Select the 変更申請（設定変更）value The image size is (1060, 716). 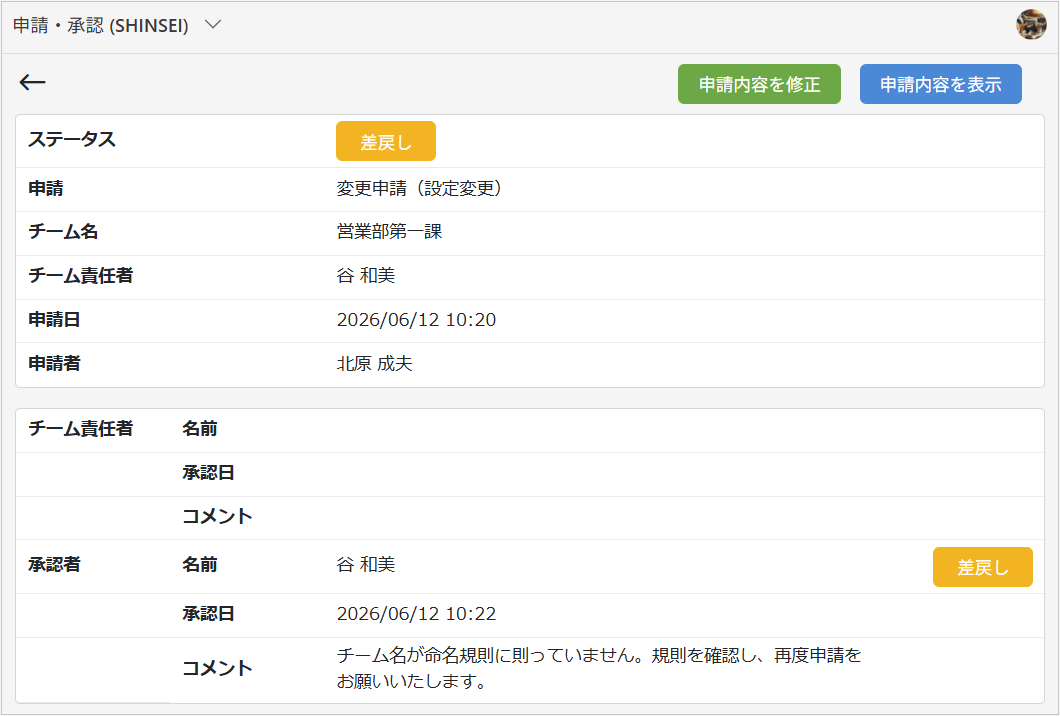[x=419, y=189]
